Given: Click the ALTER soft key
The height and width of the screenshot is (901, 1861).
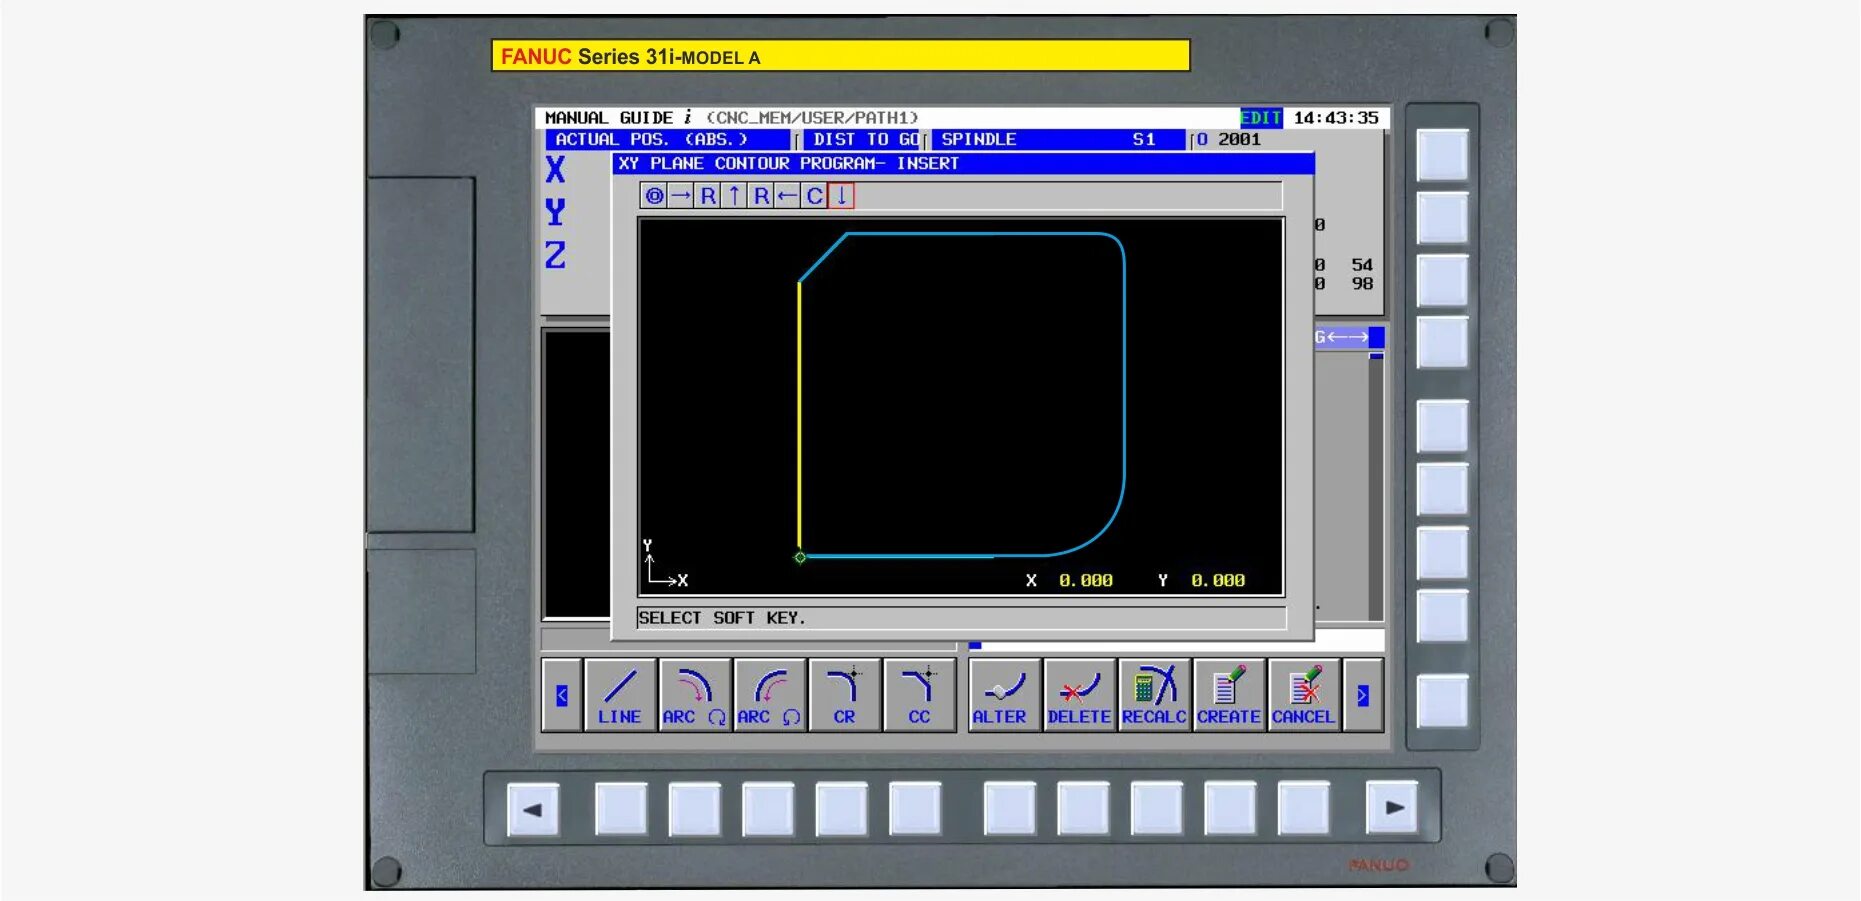Looking at the screenshot, I should coord(1005,695).
